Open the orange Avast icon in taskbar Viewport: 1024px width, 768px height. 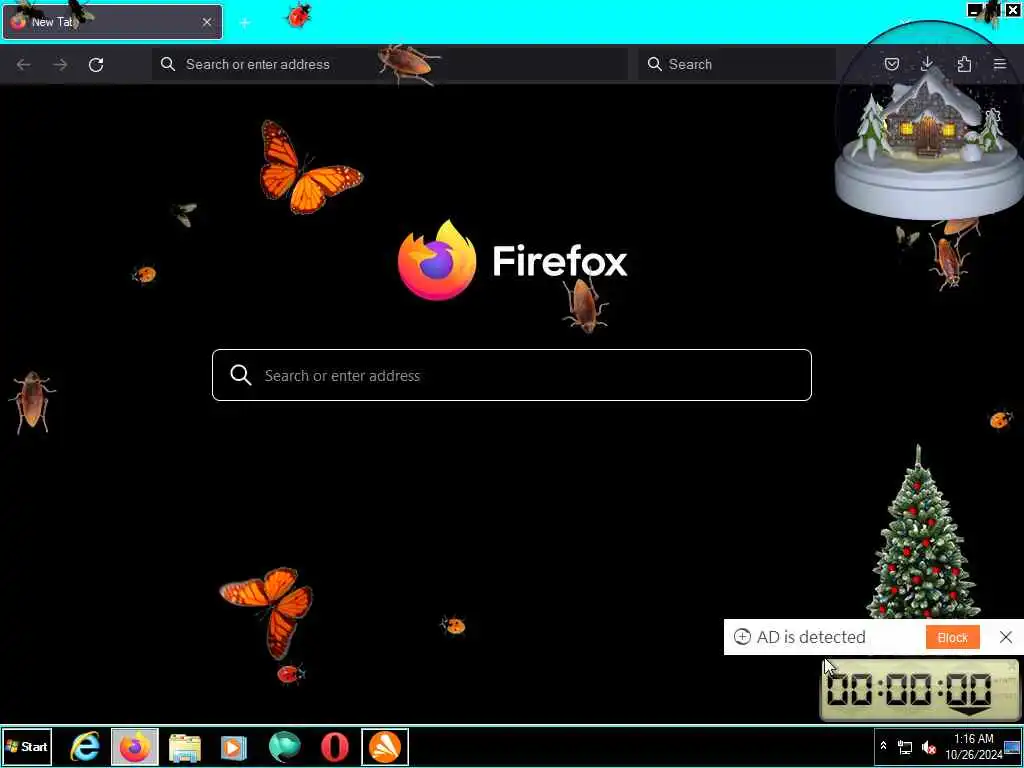(385, 746)
